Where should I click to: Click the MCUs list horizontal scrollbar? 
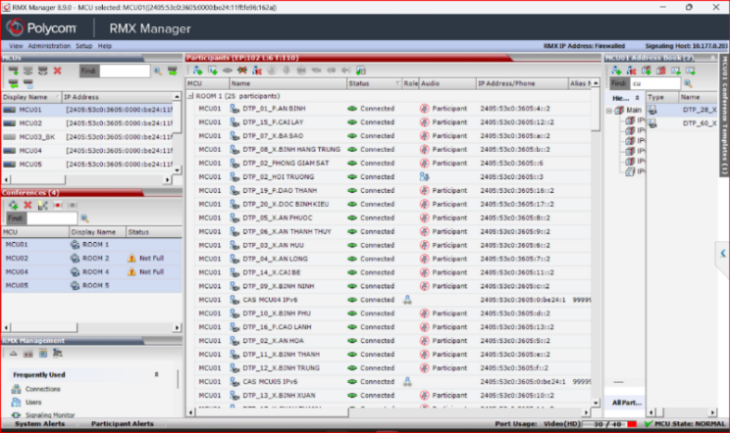click(86, 179)
